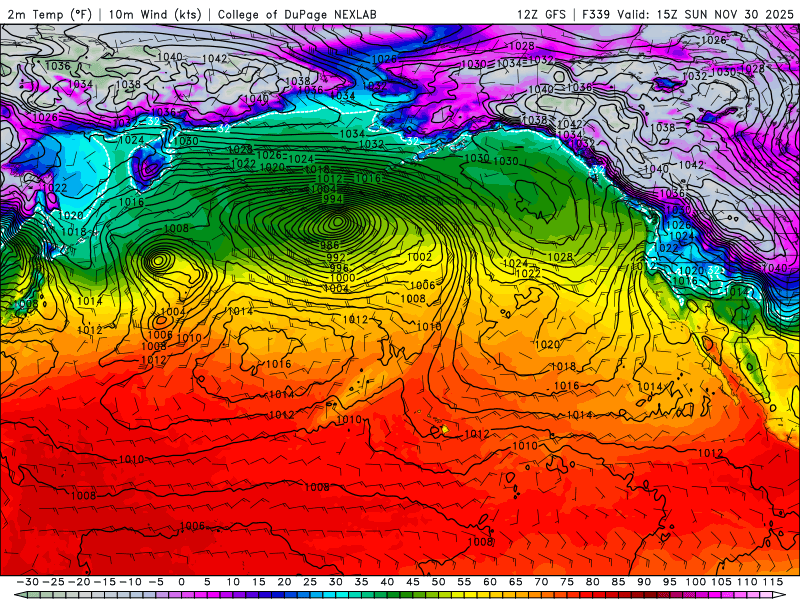Click 90 on the temperature legend
The width and height of the screenshot is (800, 600).
click(644, 582)
